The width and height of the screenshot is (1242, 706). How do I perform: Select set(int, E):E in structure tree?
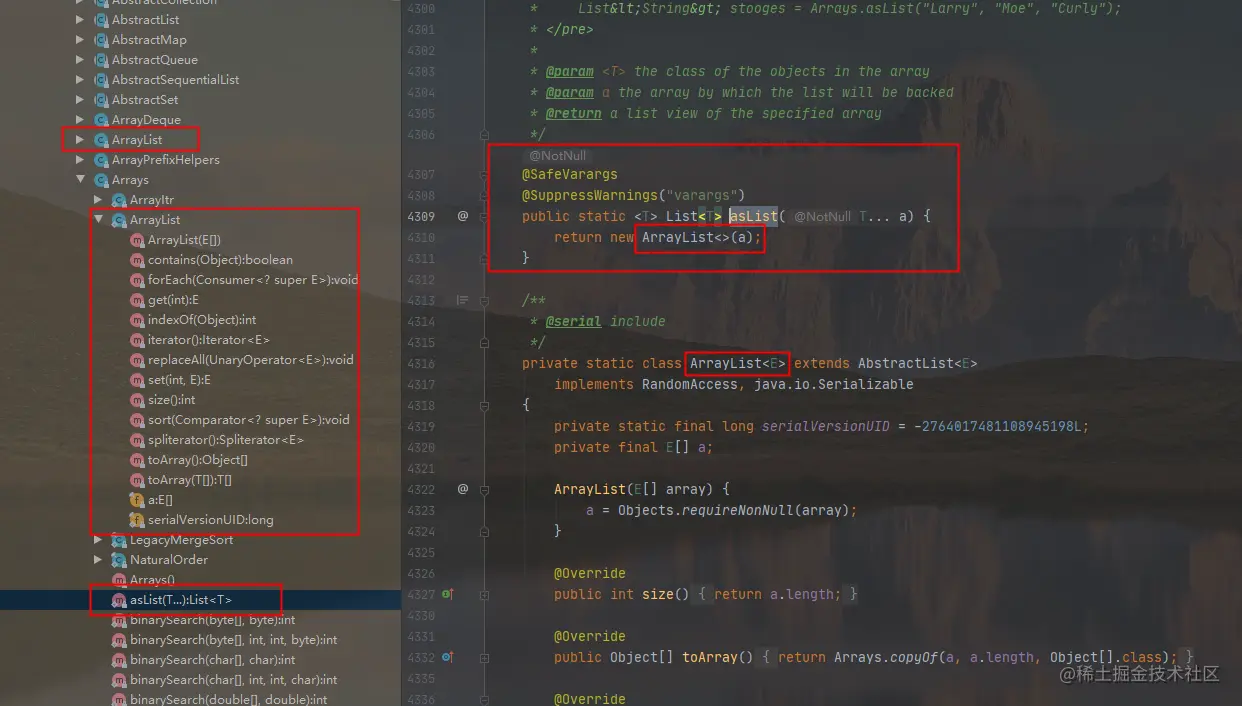(179, 380)
